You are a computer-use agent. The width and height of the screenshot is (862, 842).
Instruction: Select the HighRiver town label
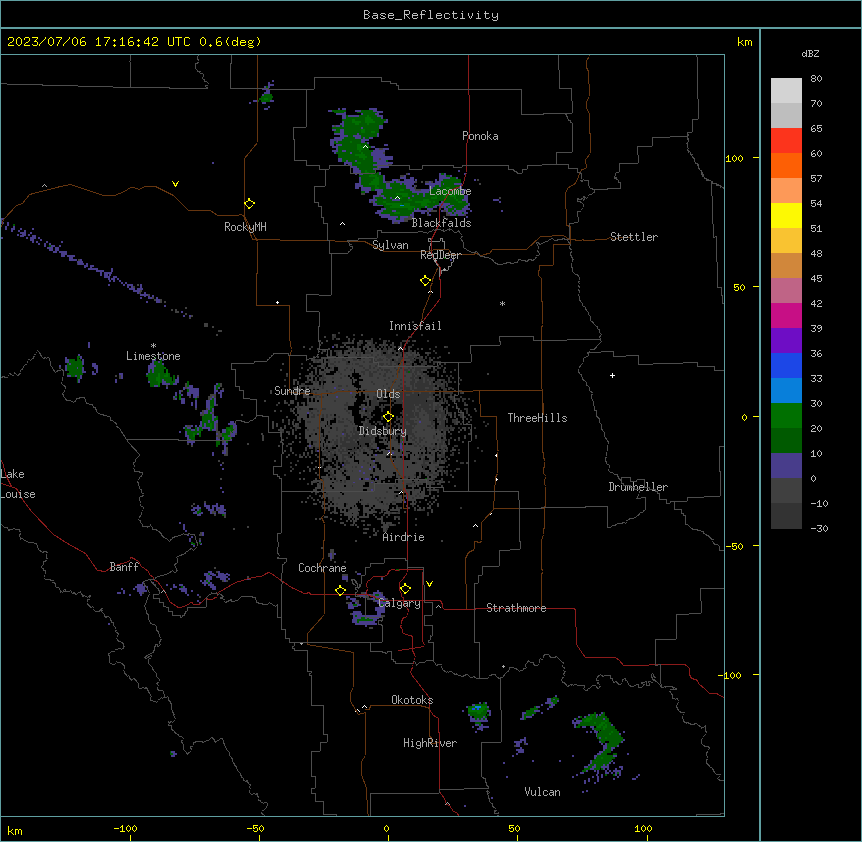(430, 743)
